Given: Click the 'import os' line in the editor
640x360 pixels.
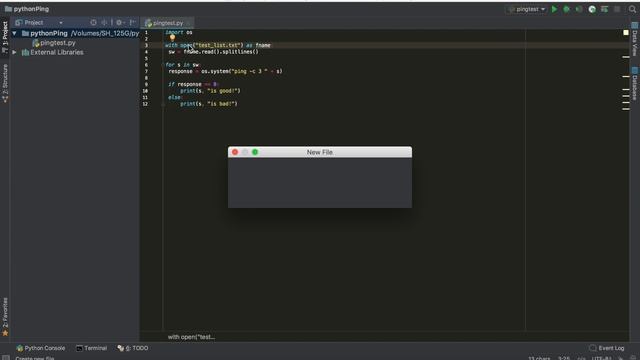Looking at the screenshot, I should coord(179,32).
